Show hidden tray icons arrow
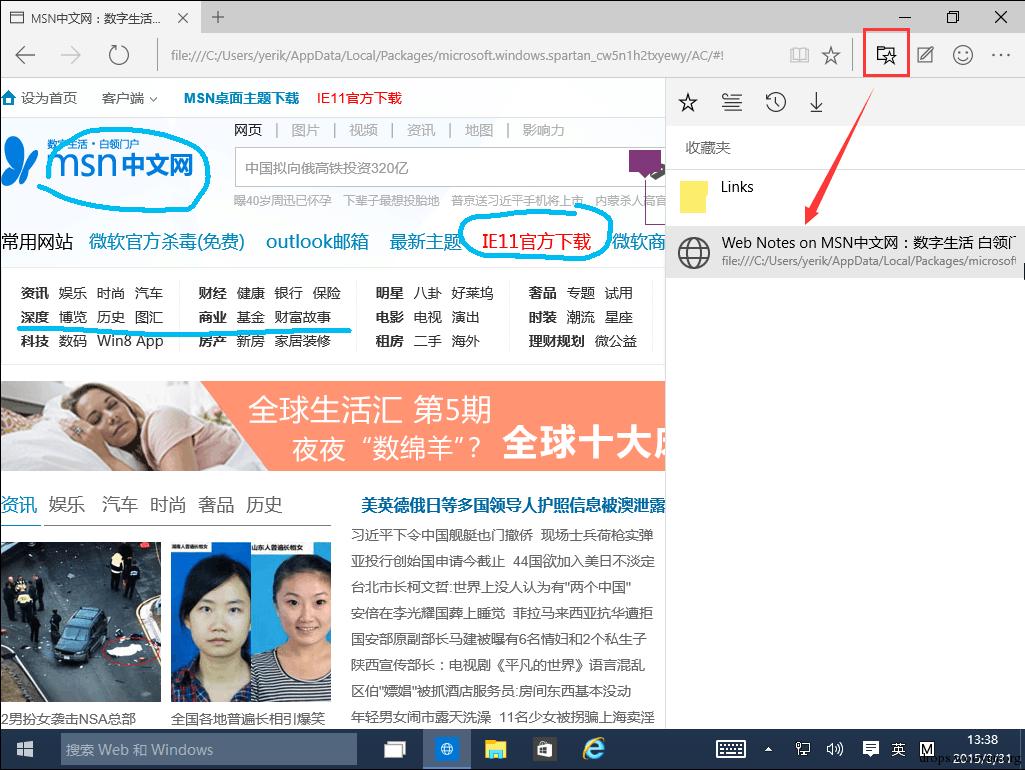The height and width of the screenshot is (770, 1025). point(768,749)
